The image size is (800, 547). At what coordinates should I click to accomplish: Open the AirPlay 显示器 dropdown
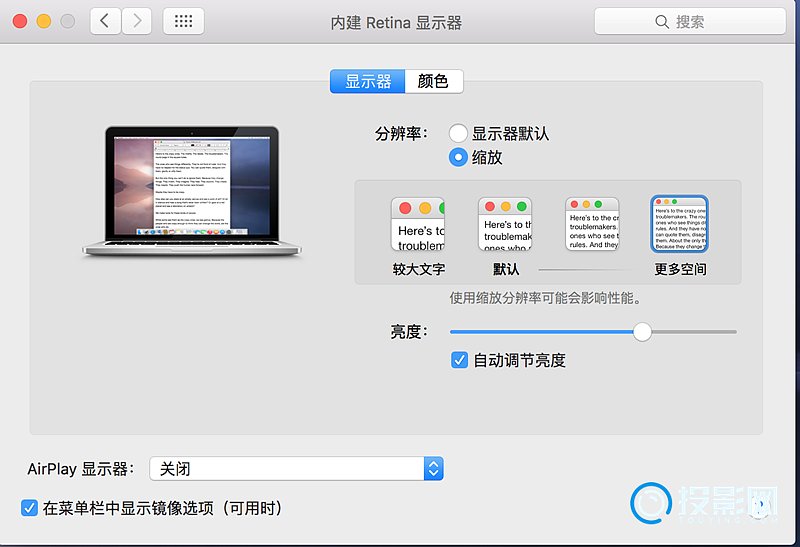point(295,468)
